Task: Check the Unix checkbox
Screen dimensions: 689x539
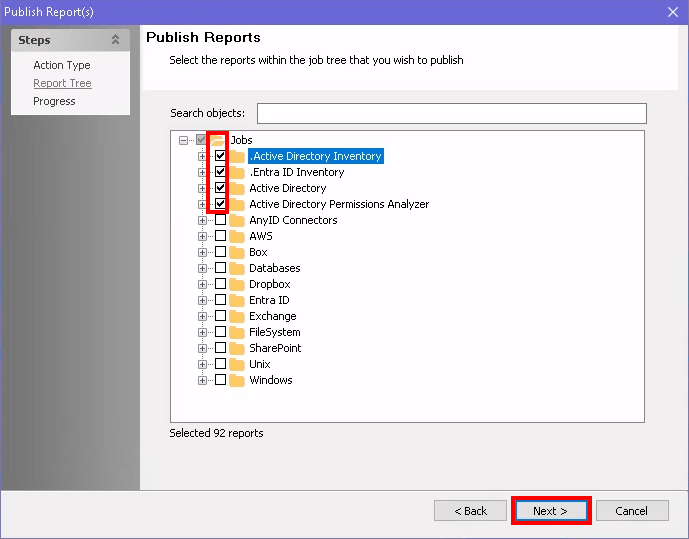Action: click(x=220, y=364)
